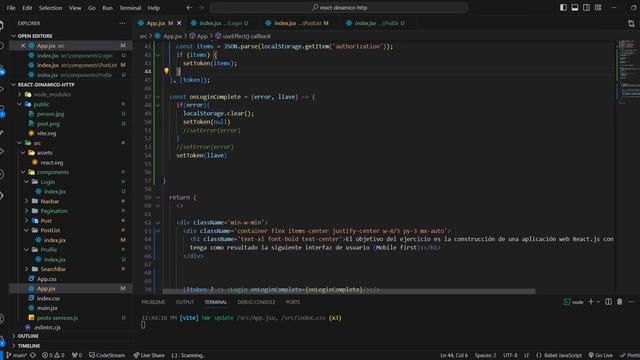
Task: Change LF end of line sequence
Action: click(x=527, y=355)
